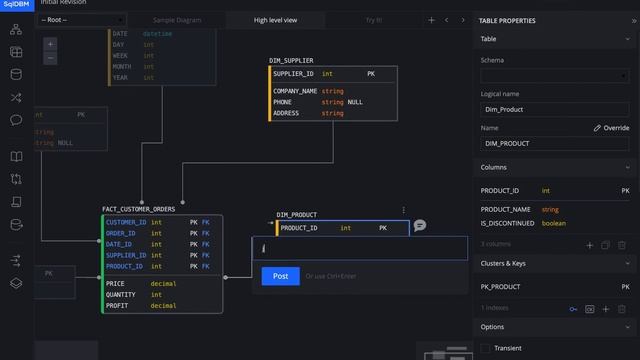The height and width of the screenshot is (360, 640).
Task: Open the documentation book sidebar icon
Action: (16, 156)
